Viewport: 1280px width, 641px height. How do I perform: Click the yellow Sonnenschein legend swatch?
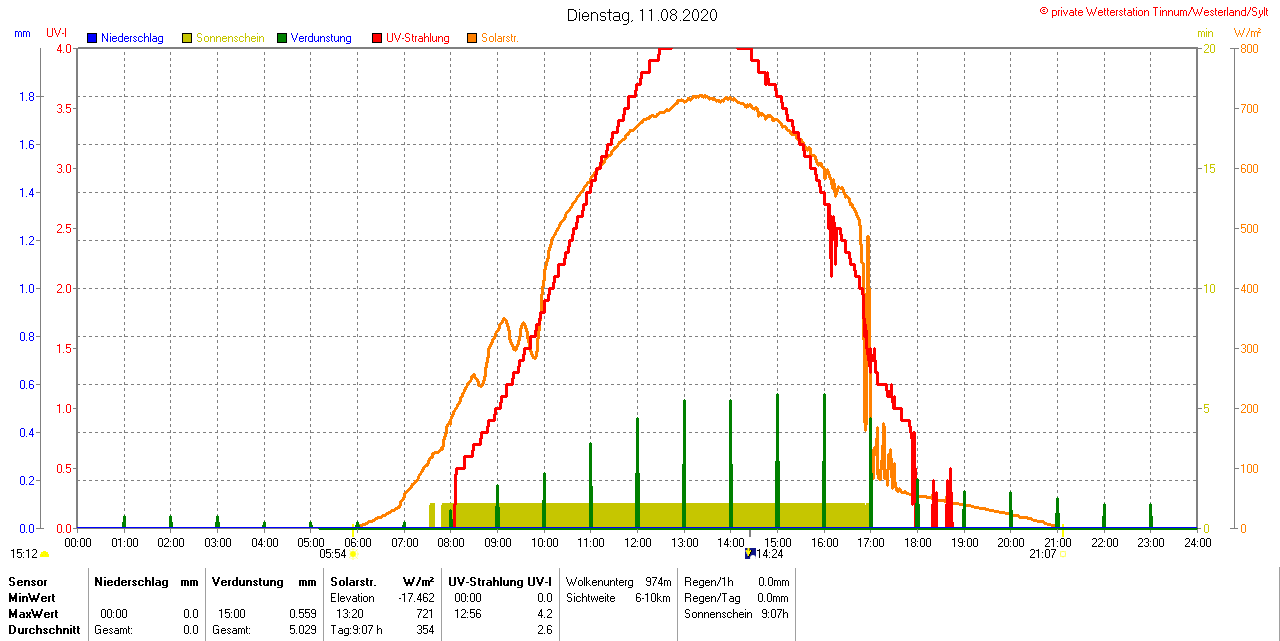(x=187, y=38)
